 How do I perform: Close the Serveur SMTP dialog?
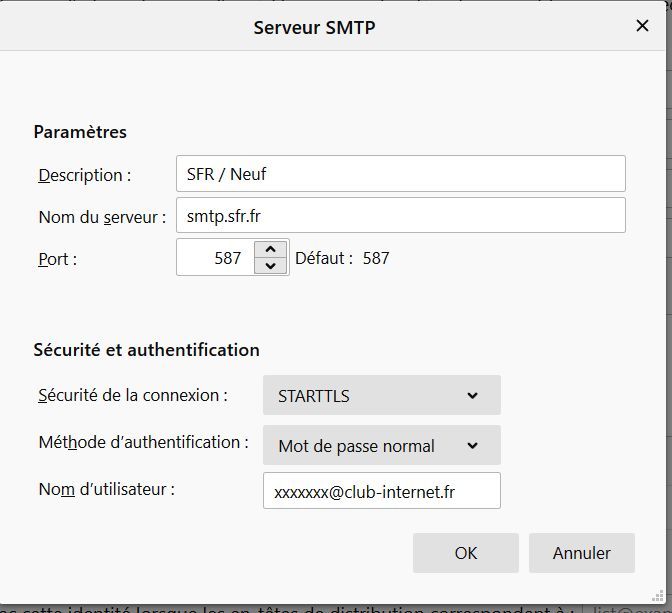coord(643,26)
